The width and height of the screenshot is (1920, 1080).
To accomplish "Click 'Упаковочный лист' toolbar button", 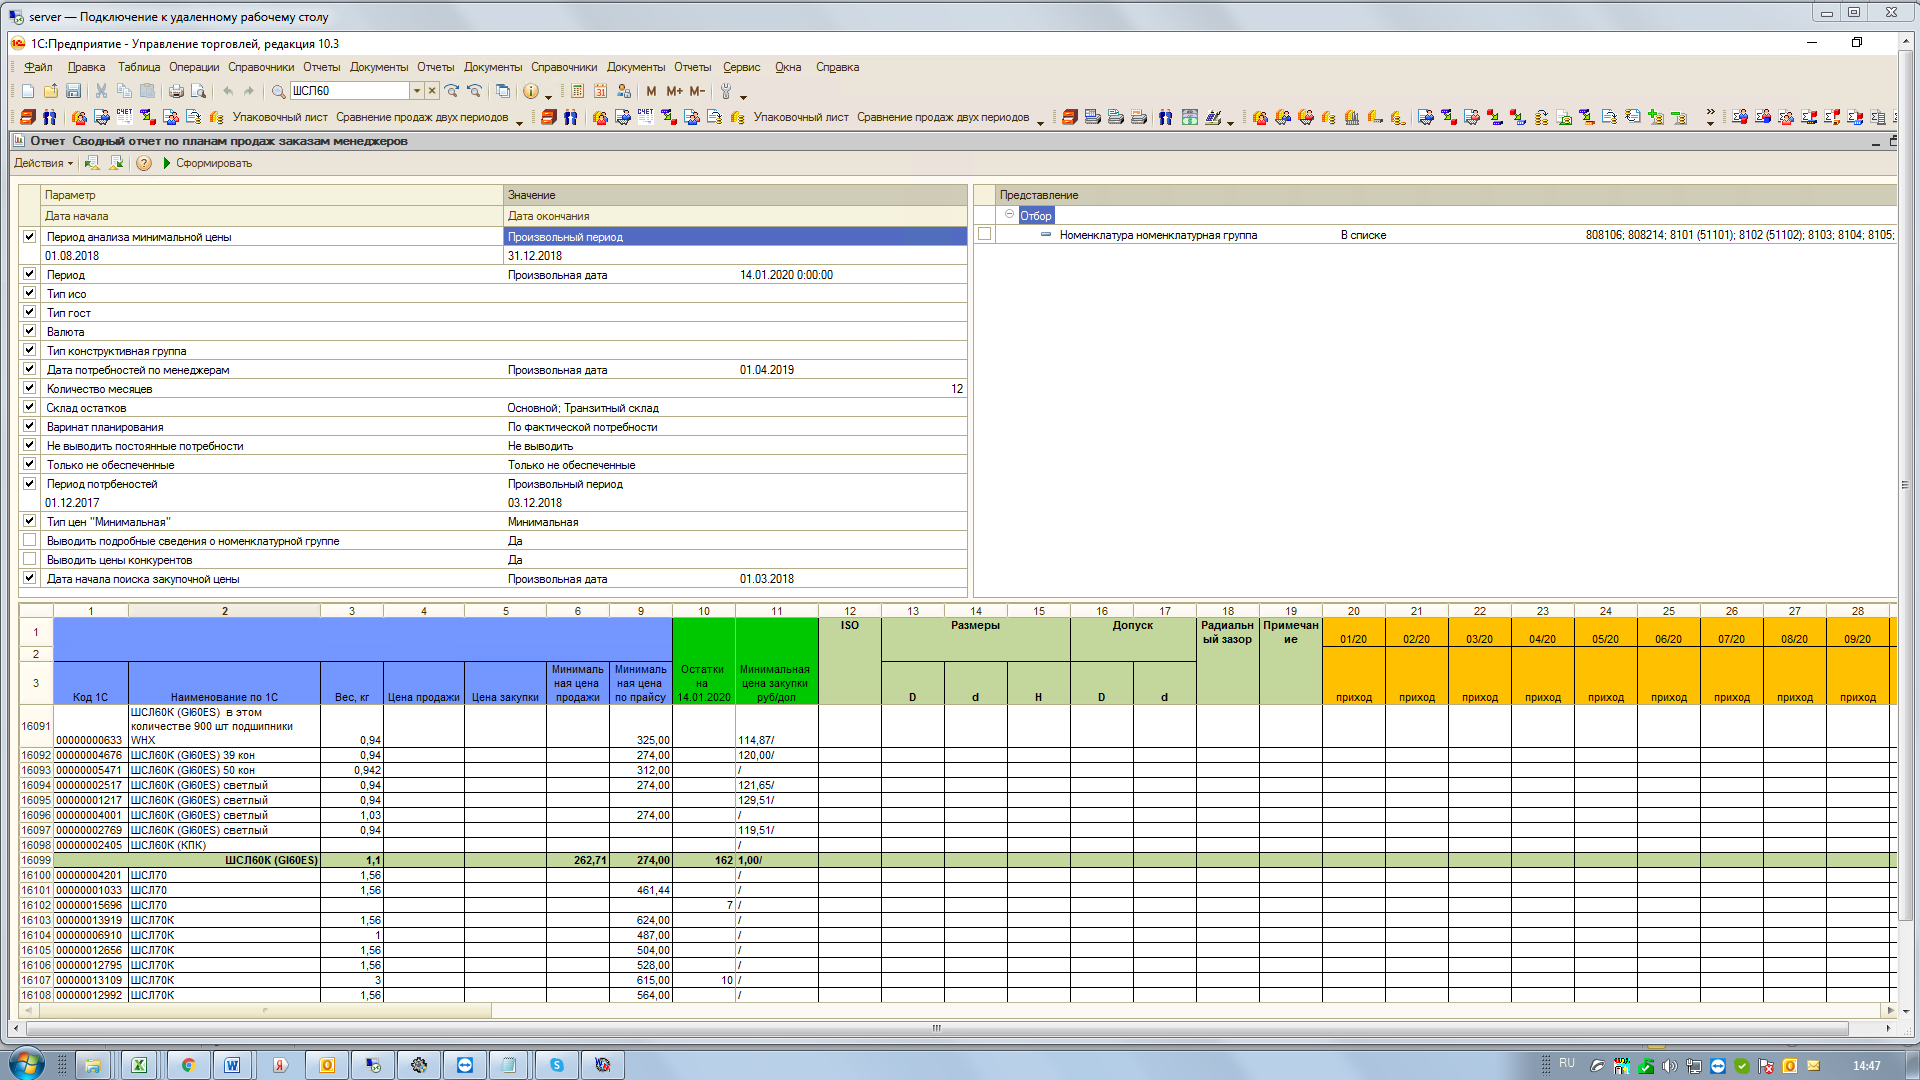I will tap(279, 117).
